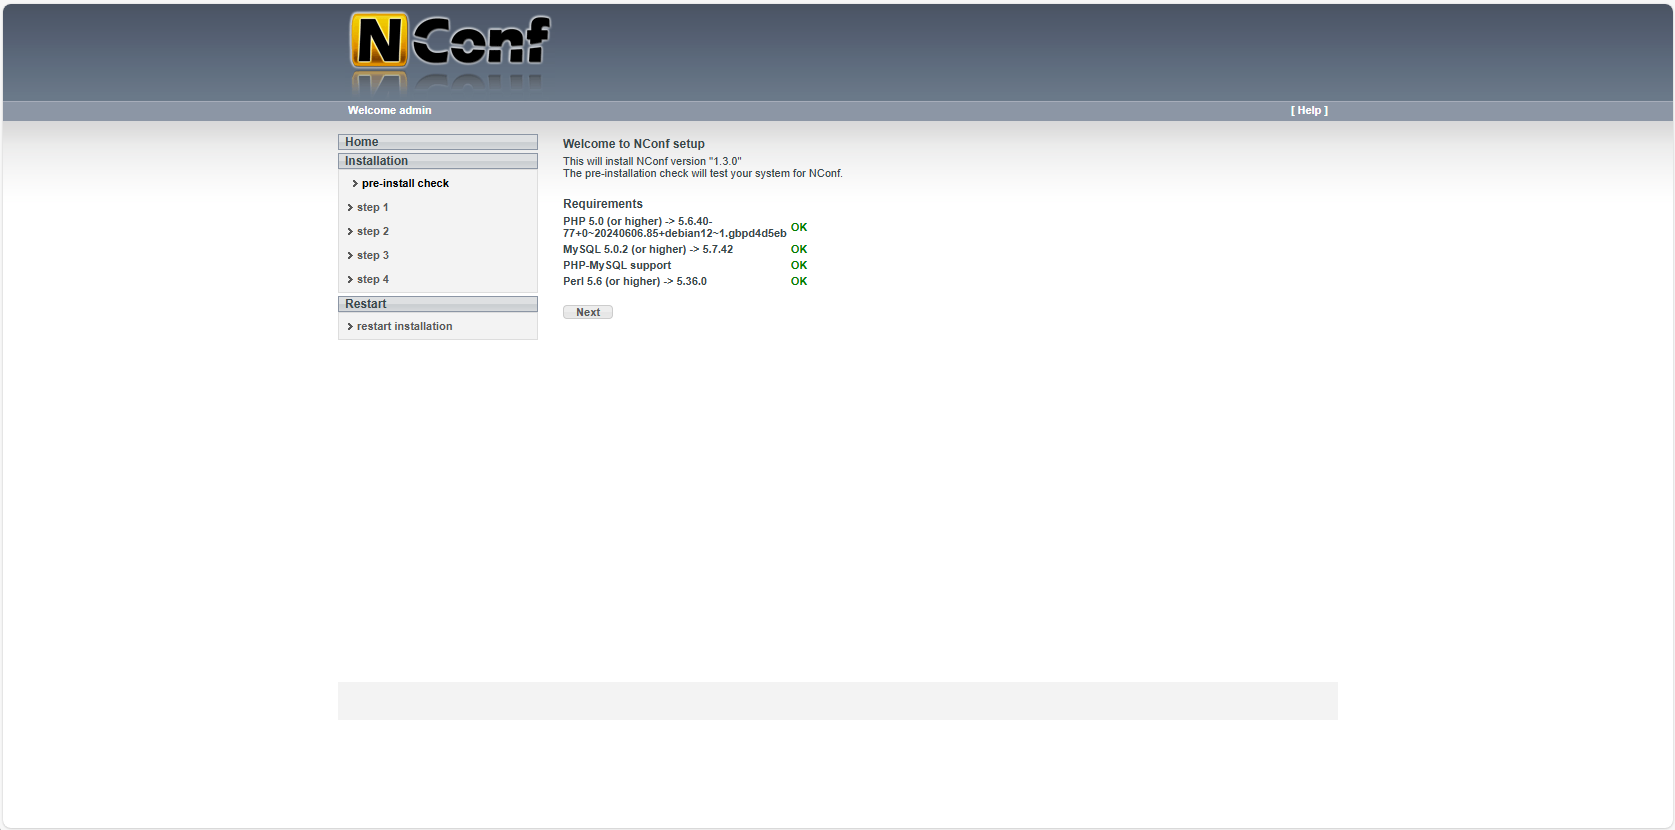Click the arrow icon next to step 2
The height and width of the screenshot is (830, 1675).
[x=350, y=232]
